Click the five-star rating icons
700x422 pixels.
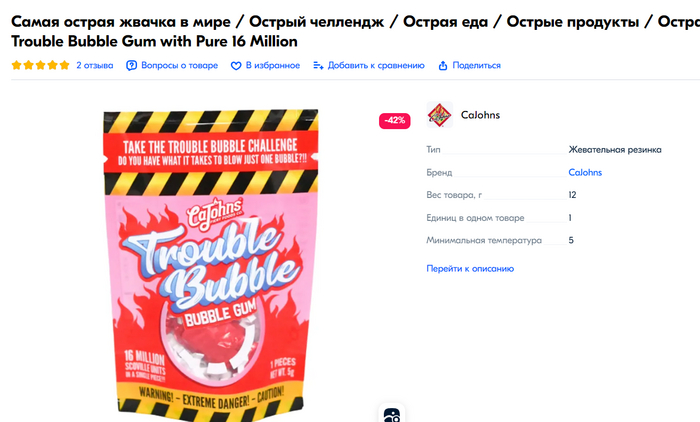[41, 65]
